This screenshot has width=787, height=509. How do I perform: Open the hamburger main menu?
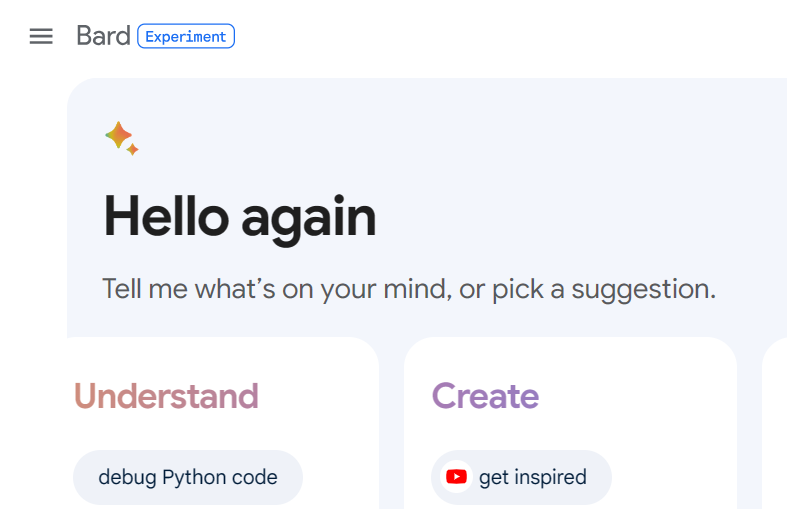[41, 36]
